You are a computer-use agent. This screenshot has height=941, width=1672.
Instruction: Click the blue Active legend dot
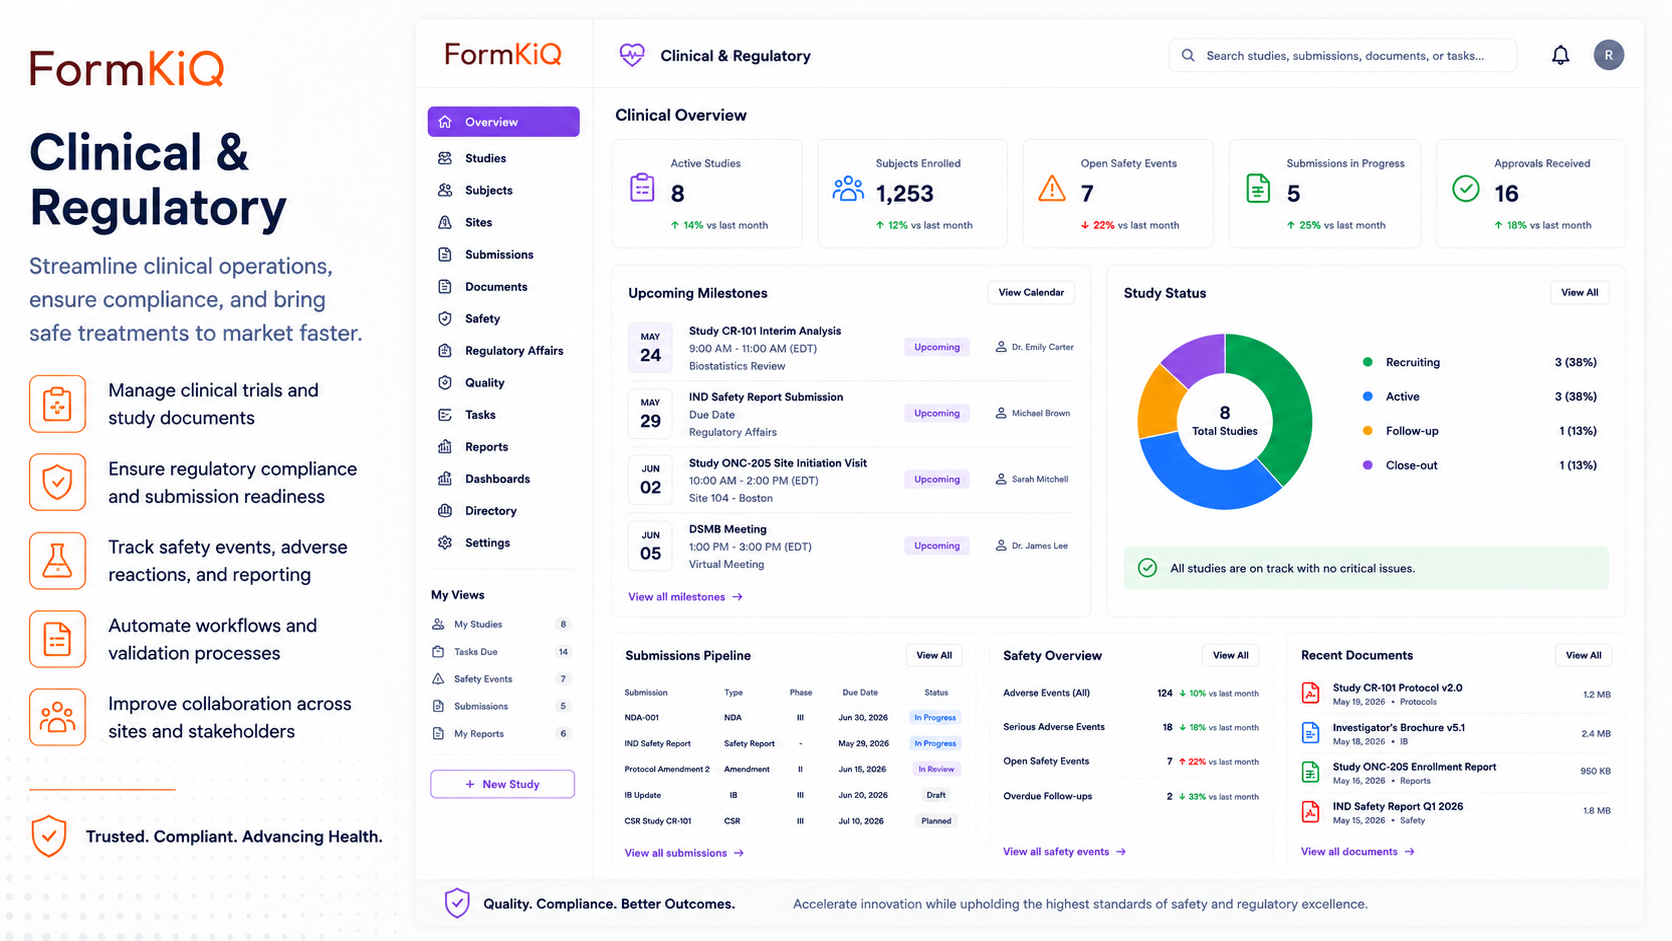[x=1367, y=396]
